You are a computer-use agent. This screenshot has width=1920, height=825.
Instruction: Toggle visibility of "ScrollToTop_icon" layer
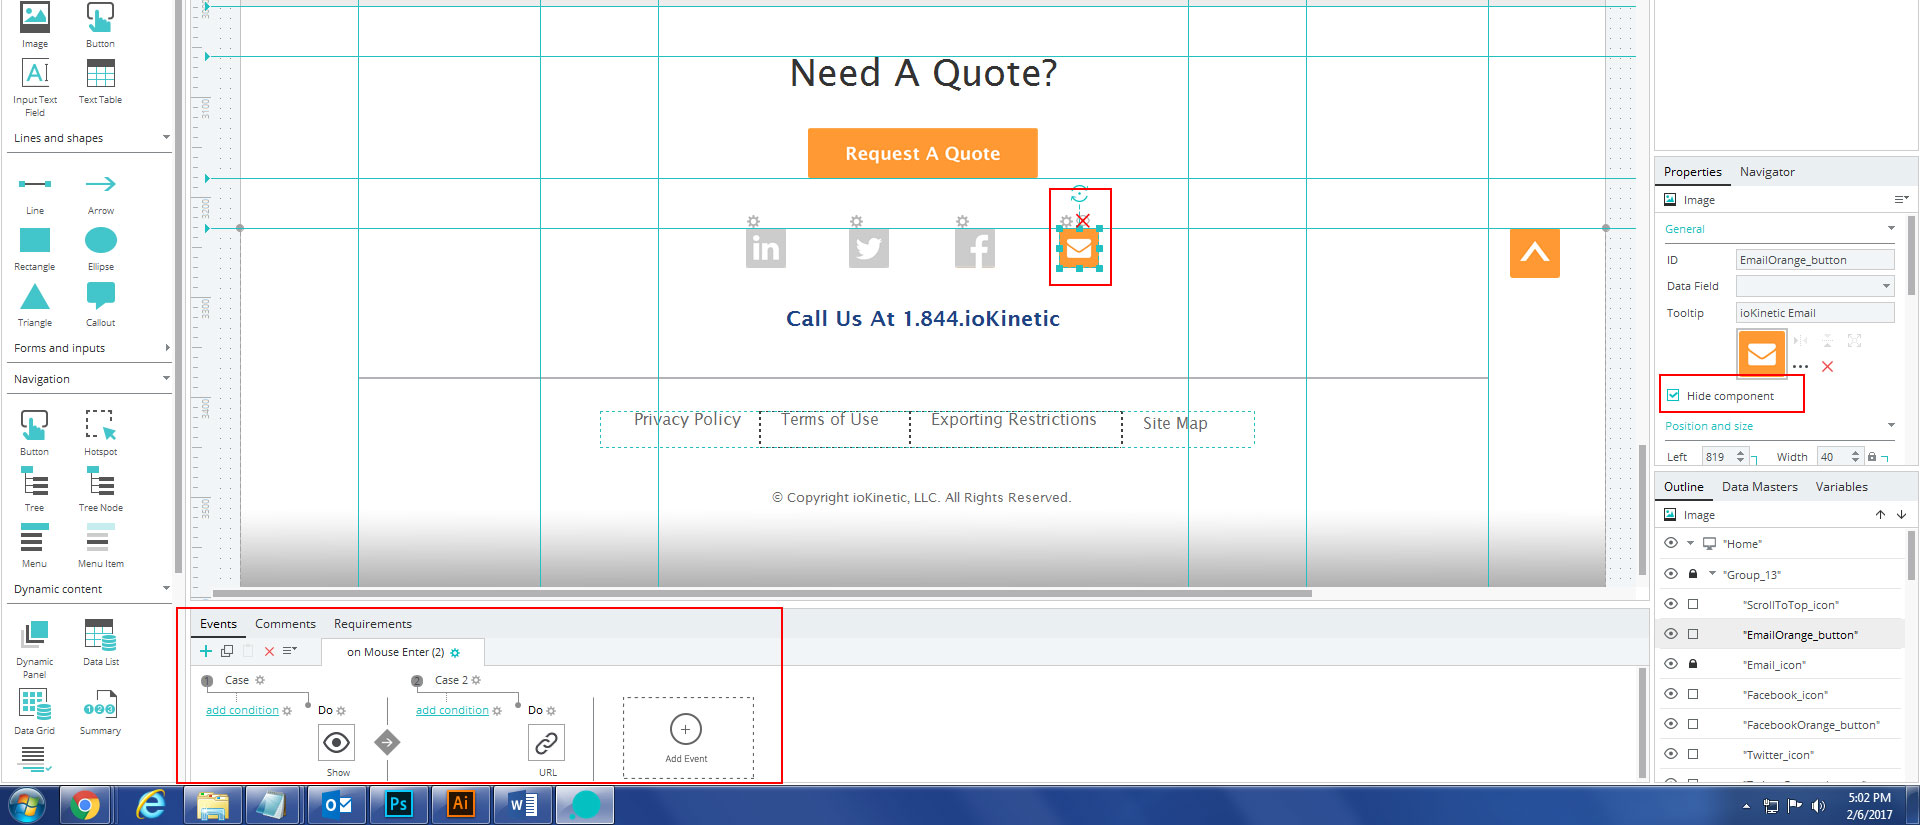pos(1670,604)
